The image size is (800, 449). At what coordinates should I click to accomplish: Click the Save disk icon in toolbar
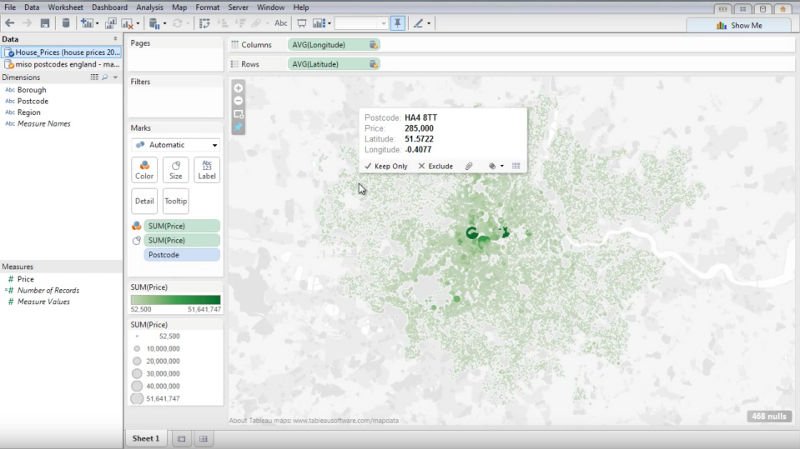tap(45, 23)
